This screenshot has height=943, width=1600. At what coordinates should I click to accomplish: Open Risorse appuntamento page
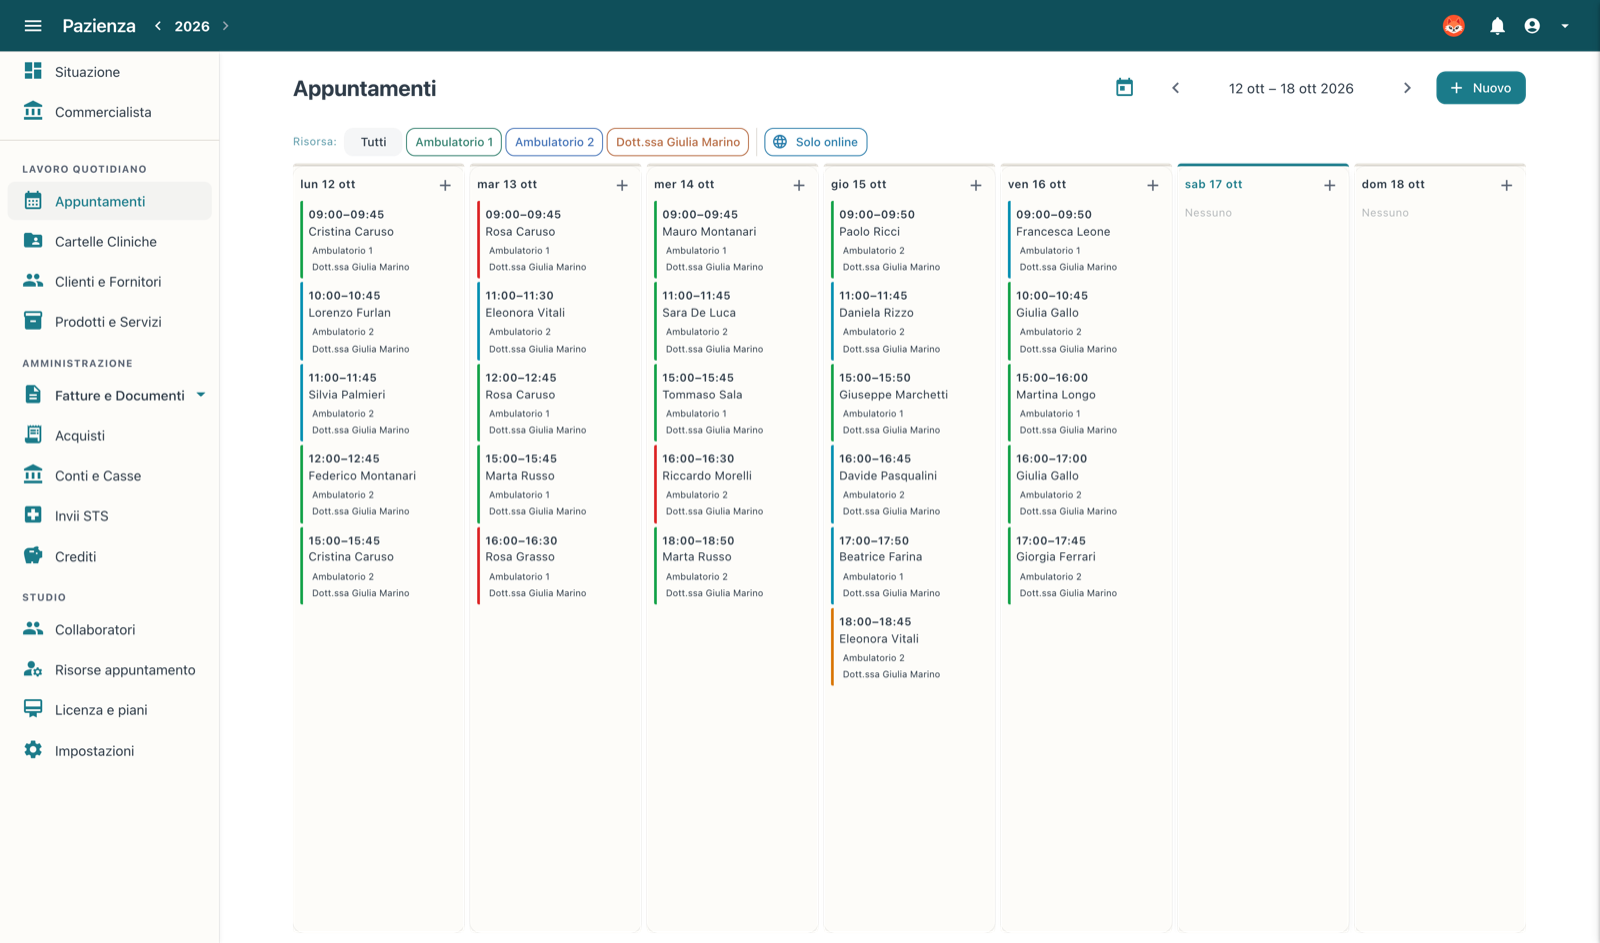pyautogui.click(x=110, y=670)
